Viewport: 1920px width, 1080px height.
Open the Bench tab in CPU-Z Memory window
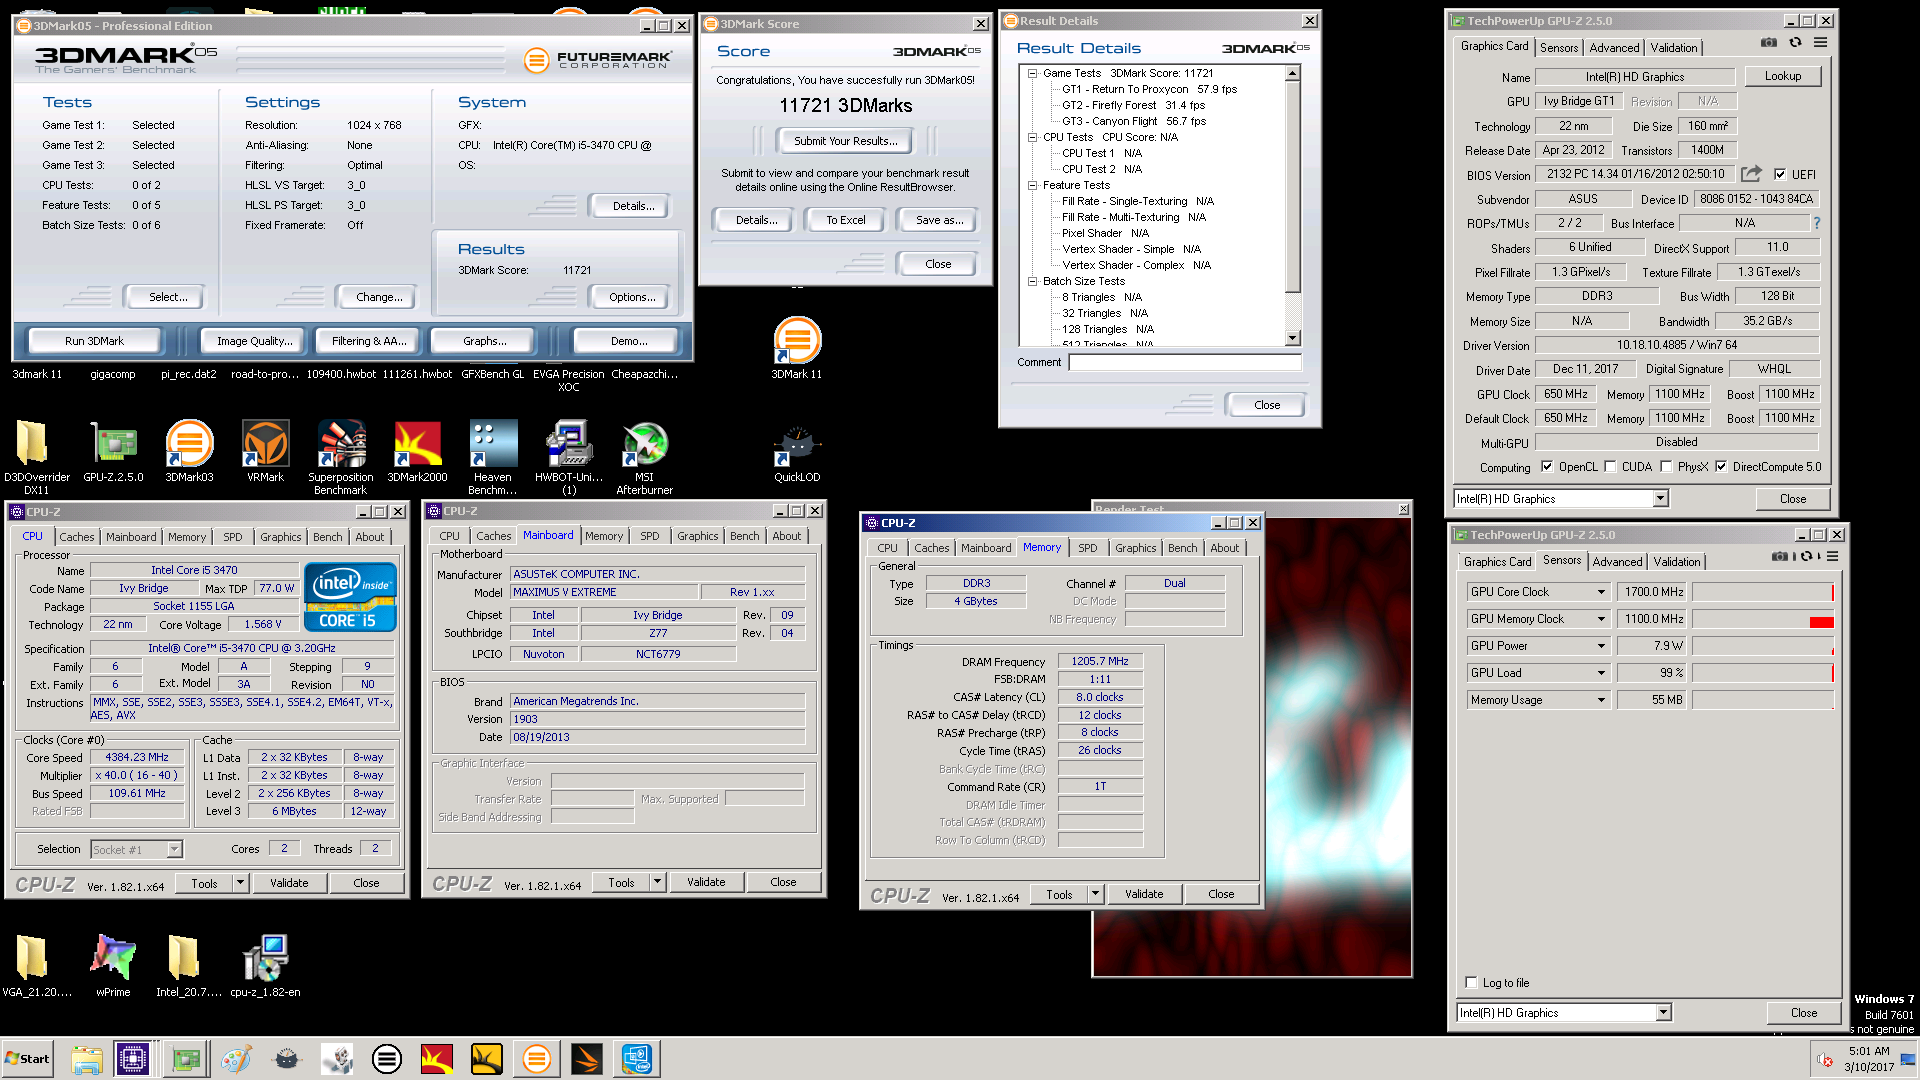point(1182,548)
